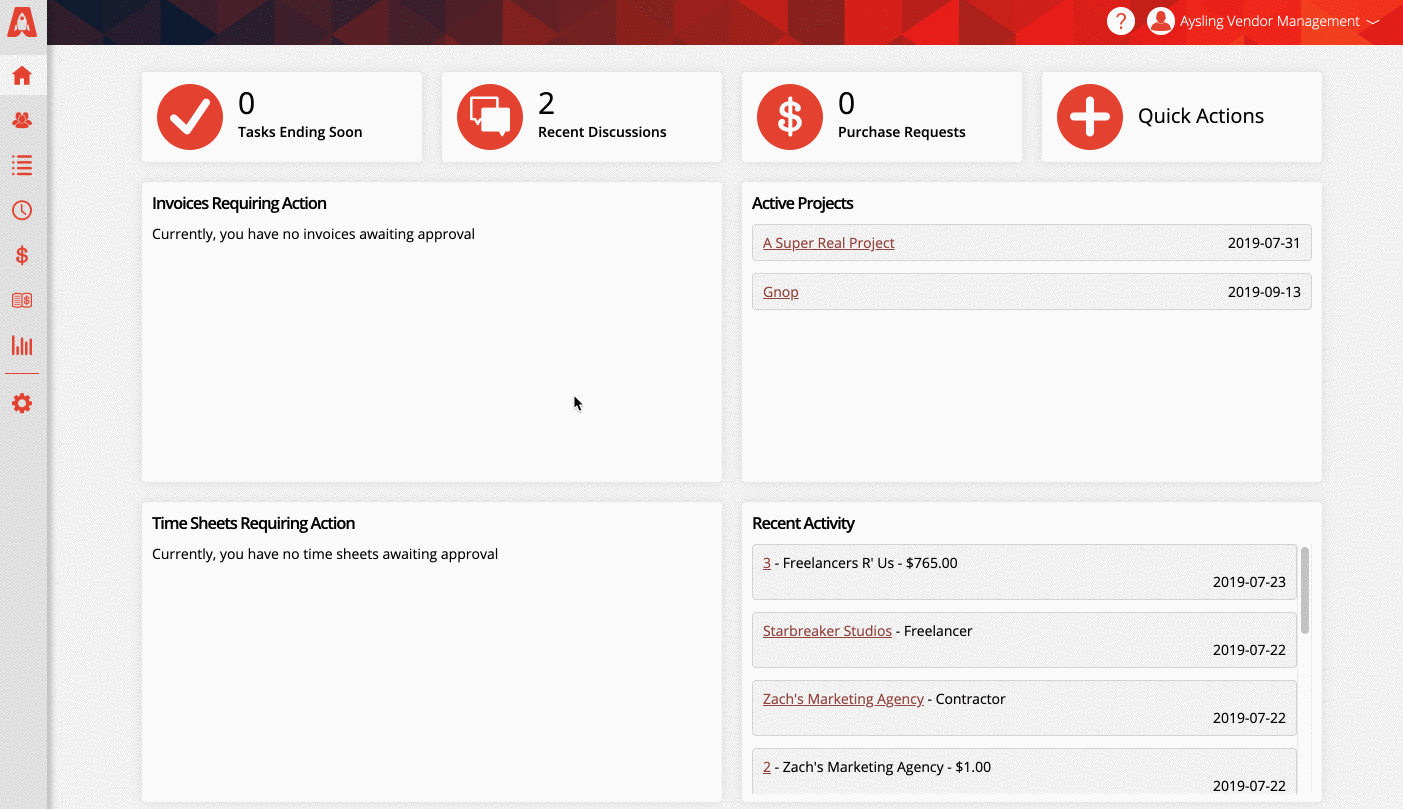Click the Active Projects heading
The width and height of the screenshot is (1403, 809).
coord(803,203)
